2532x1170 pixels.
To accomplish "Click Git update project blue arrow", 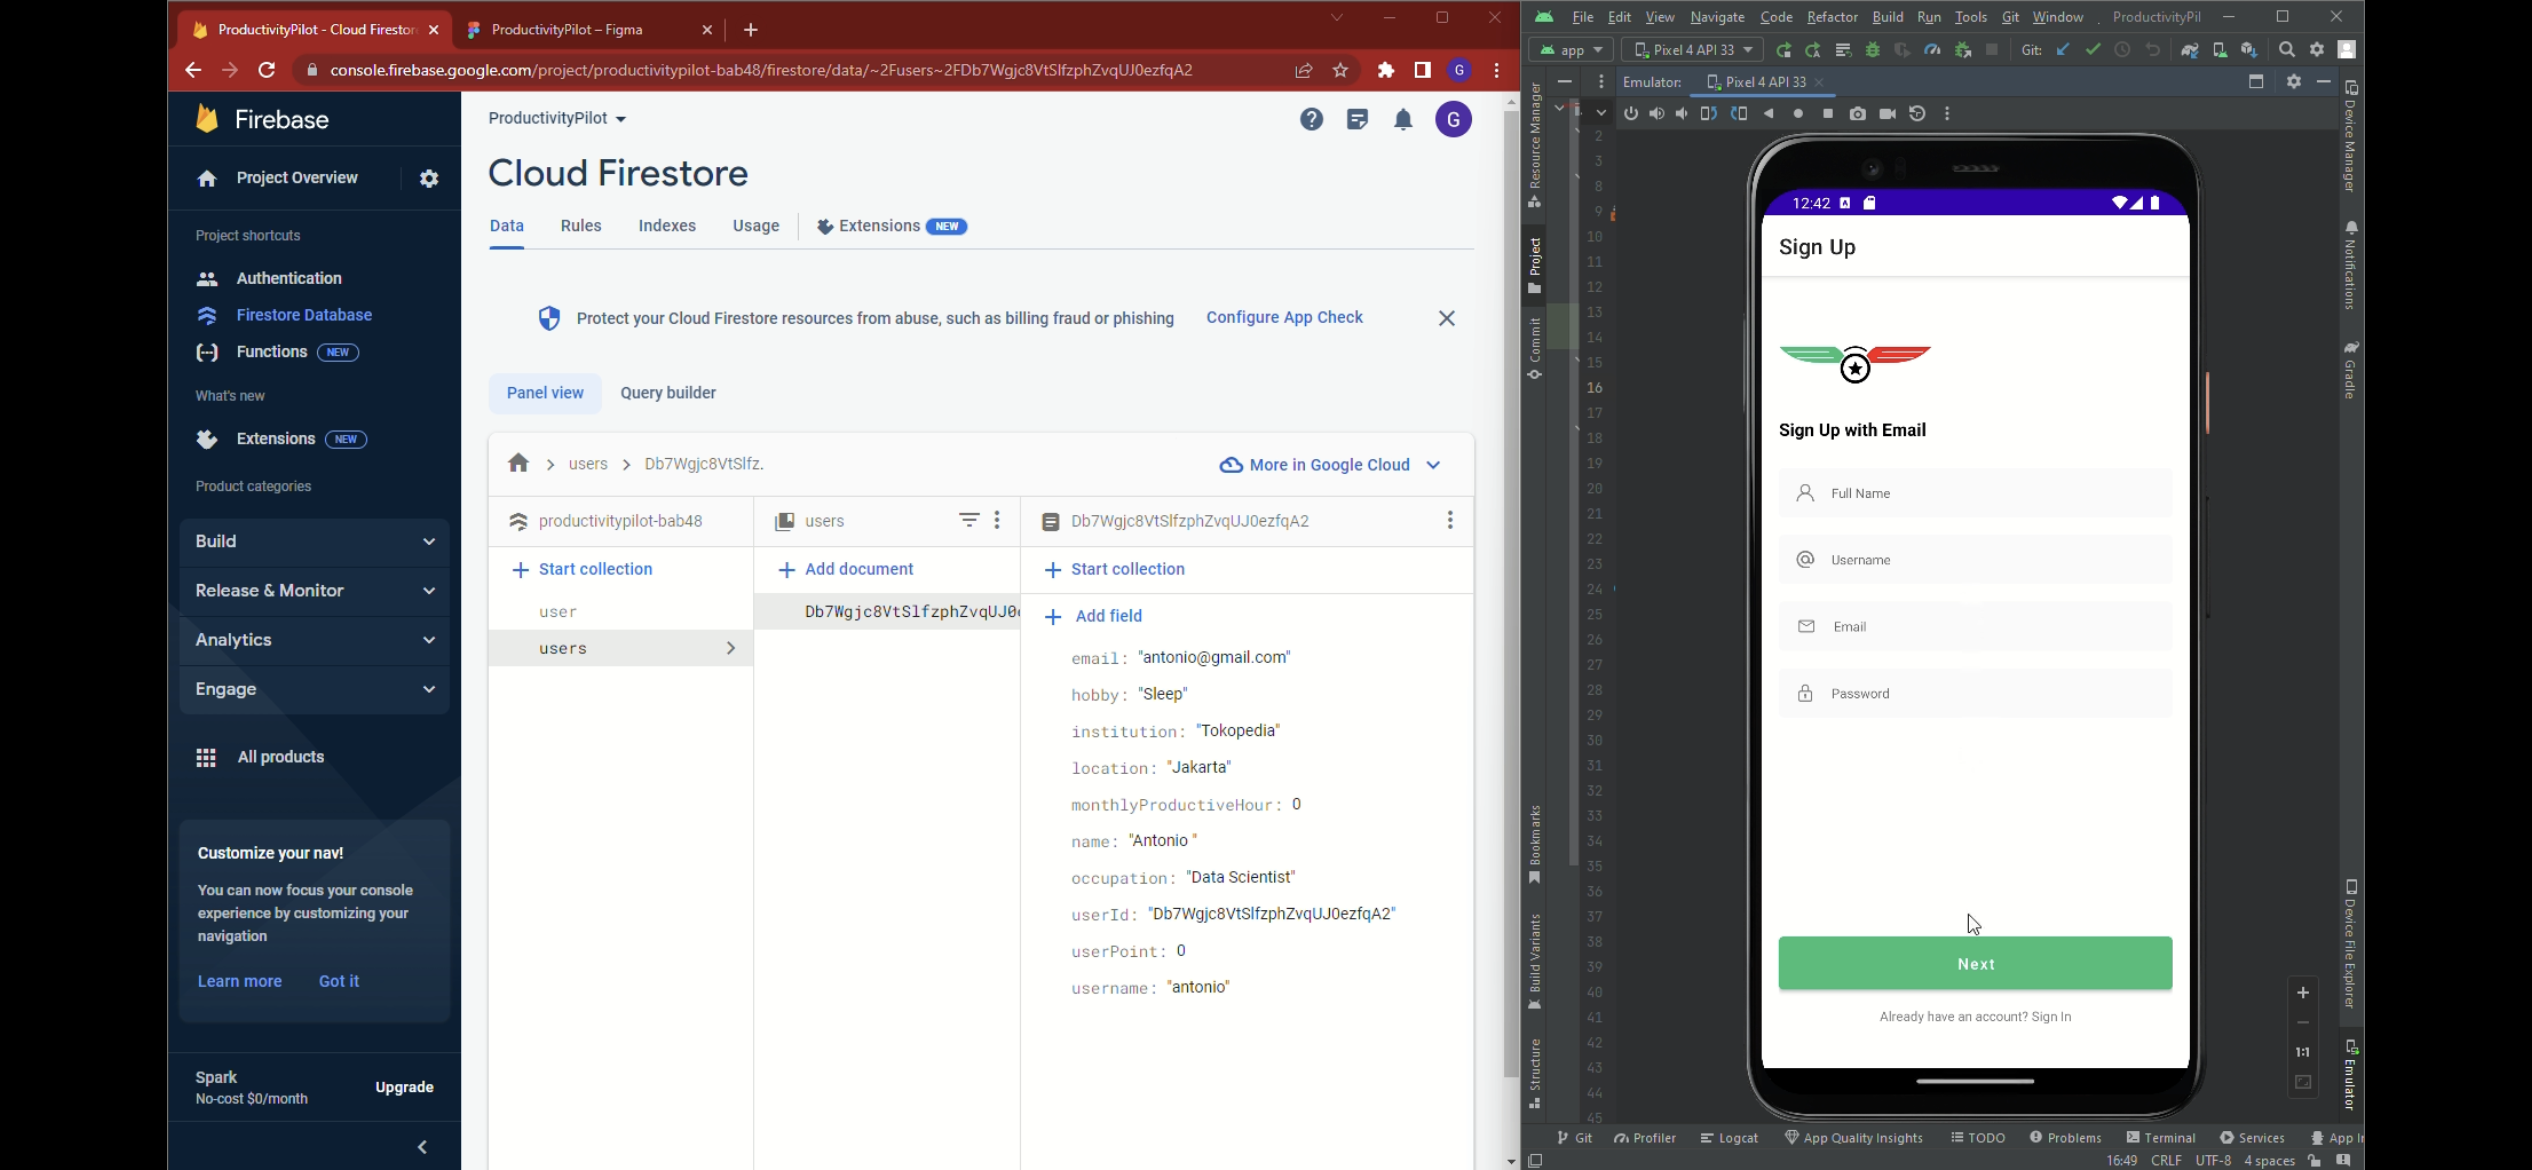I will tap(2062, 50).
